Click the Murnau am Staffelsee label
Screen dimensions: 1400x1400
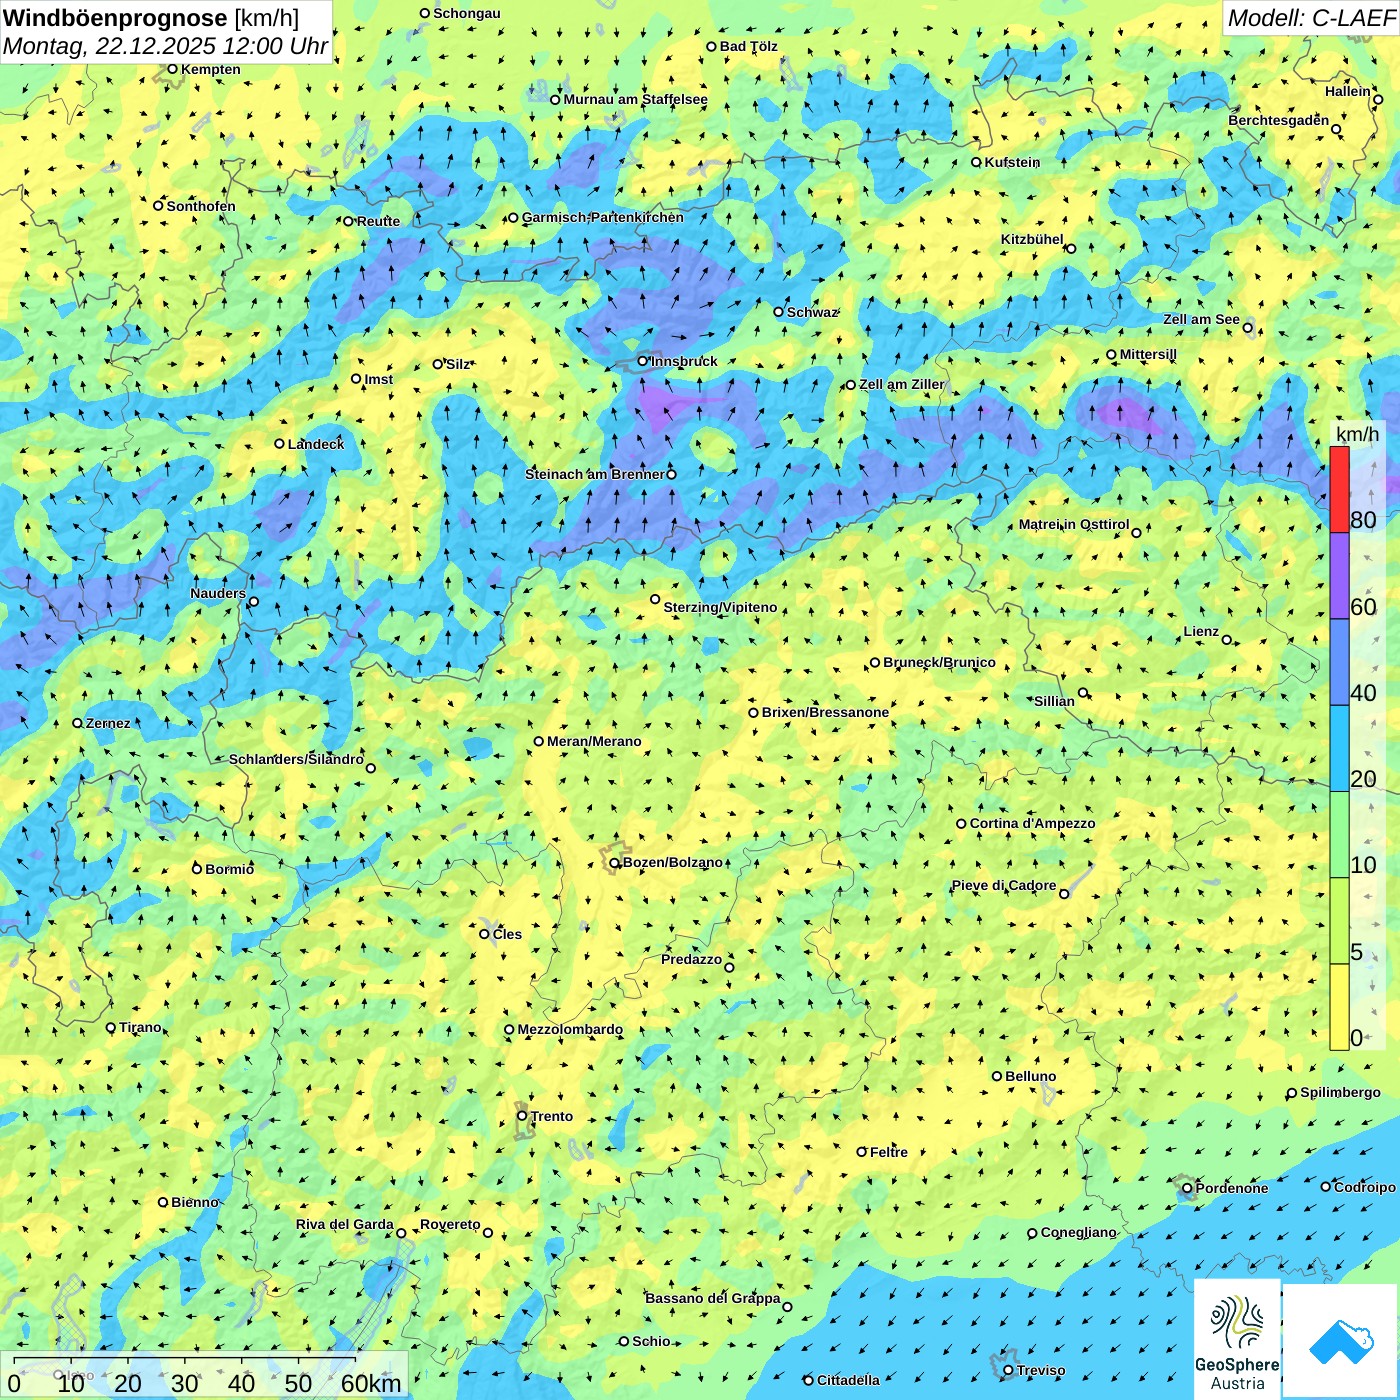635,99
